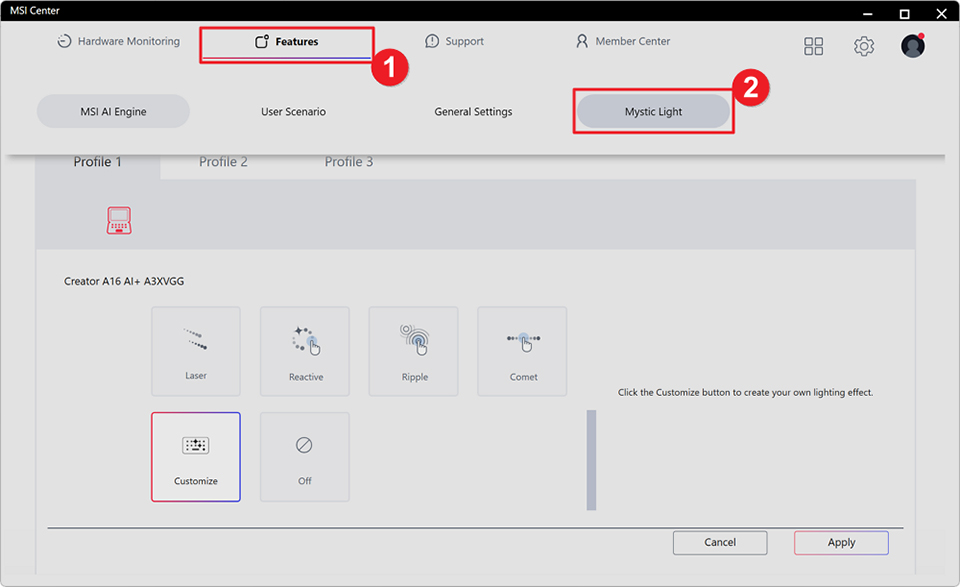Open the Customize lighting effect
The width and height of the screenshot is (960, 587).
196,456
